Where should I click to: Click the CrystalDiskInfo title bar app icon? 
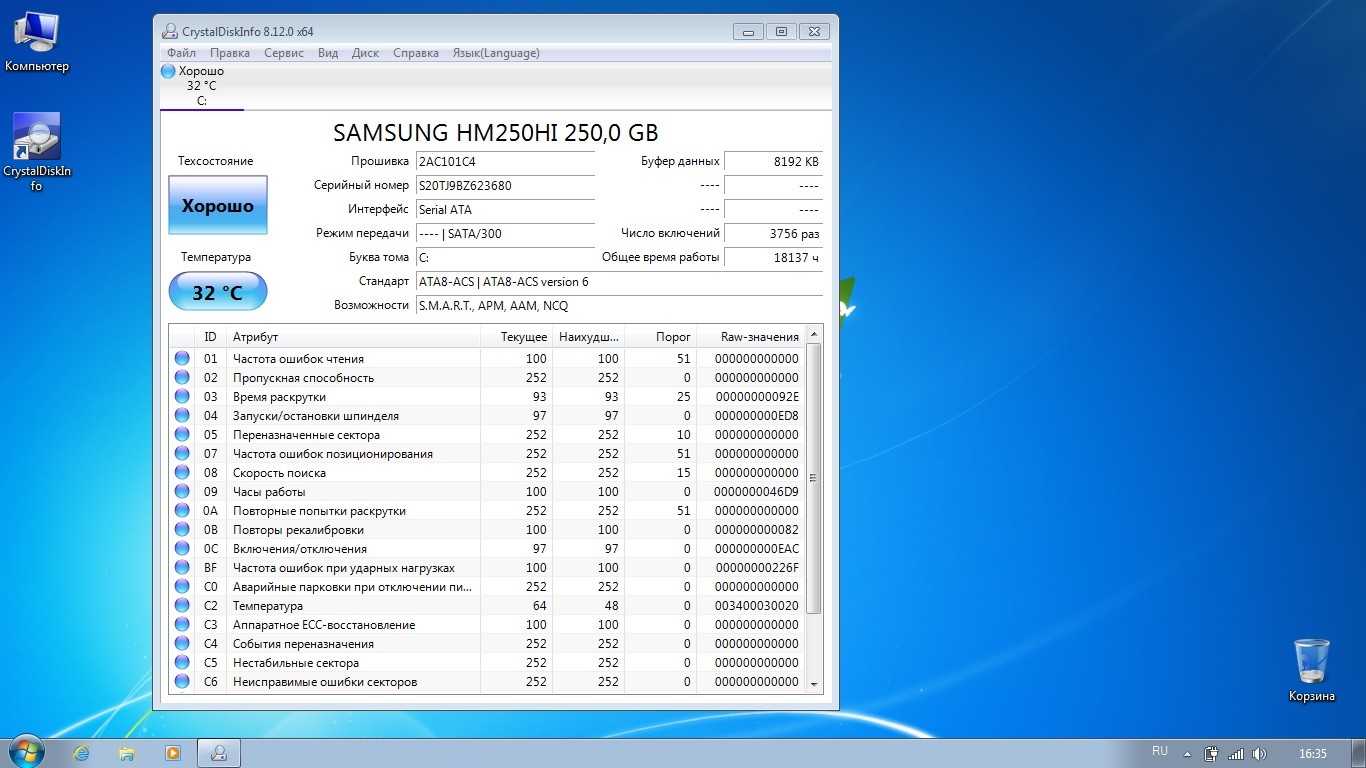coord(169,31)
